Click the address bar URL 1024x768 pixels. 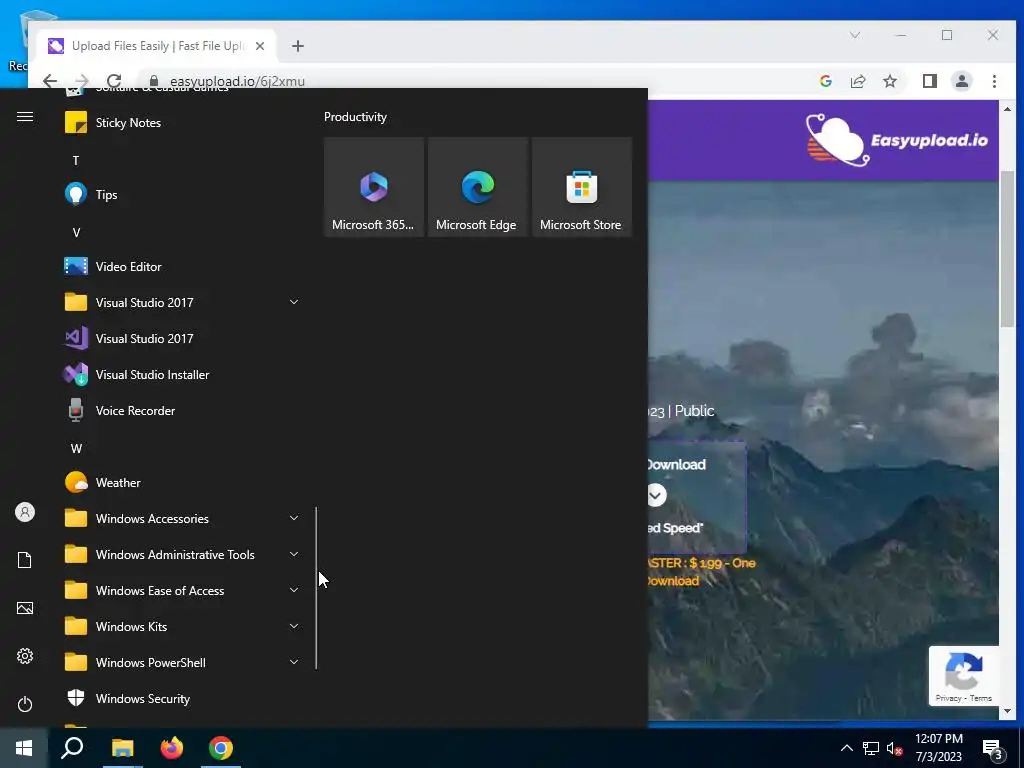point(237,82)
